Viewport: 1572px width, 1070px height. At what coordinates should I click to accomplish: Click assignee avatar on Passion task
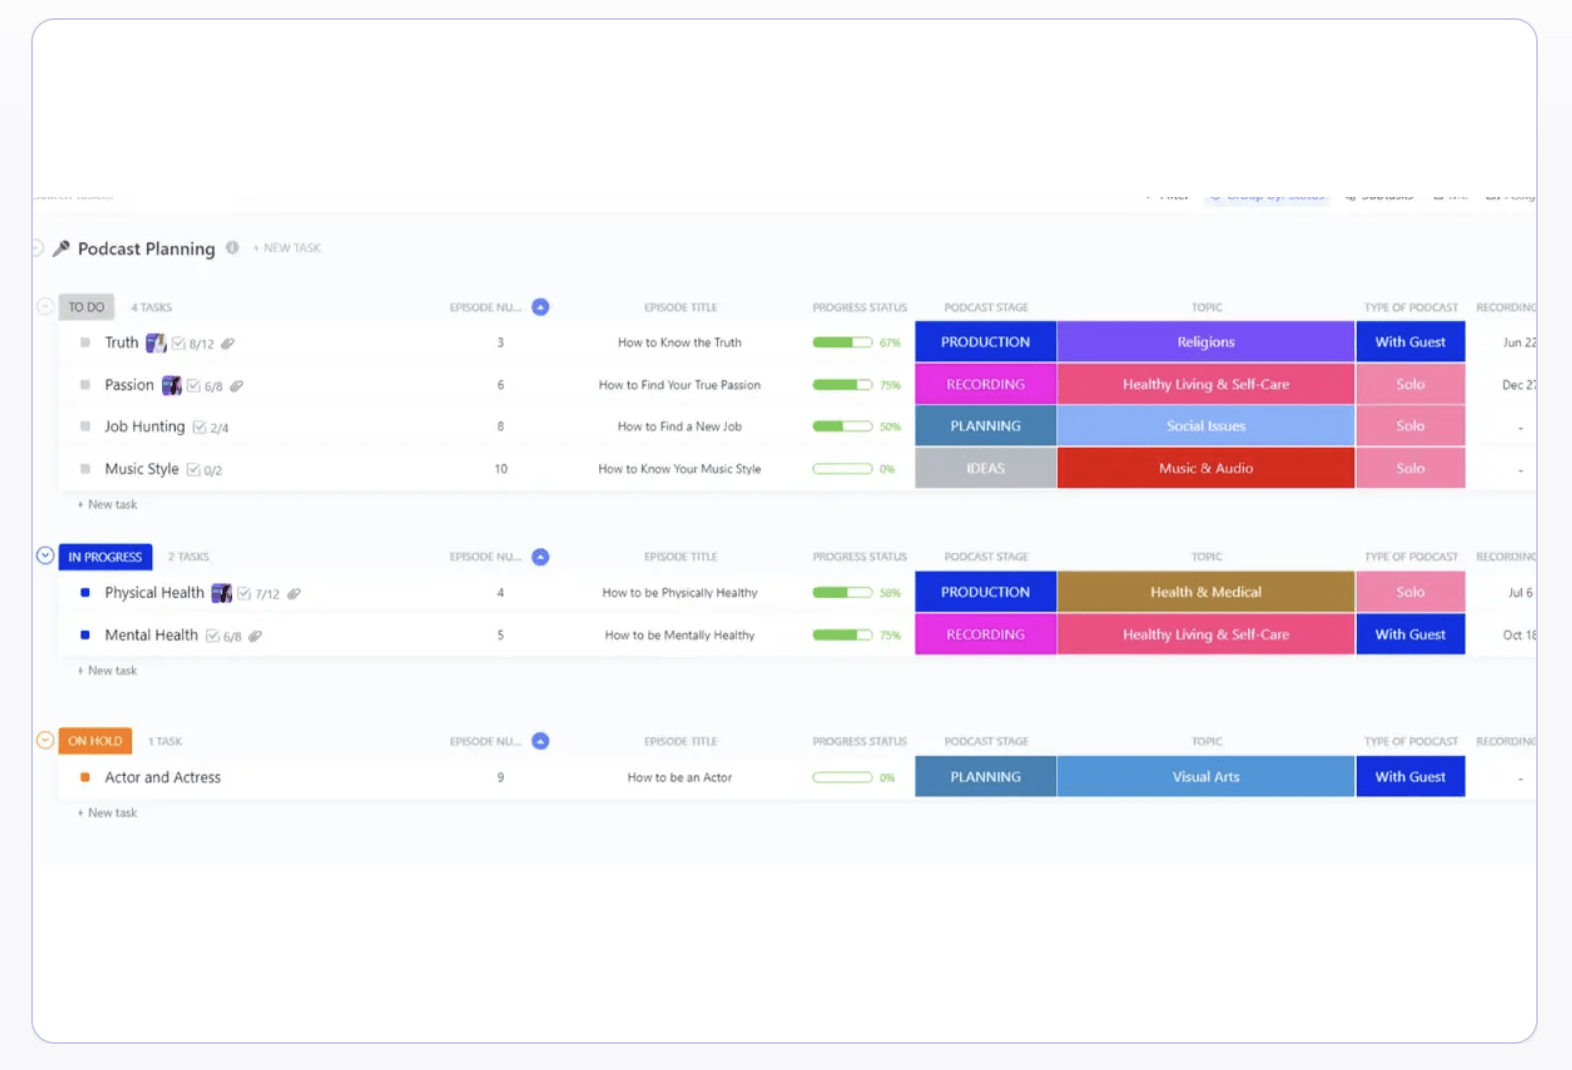[172, 385]
